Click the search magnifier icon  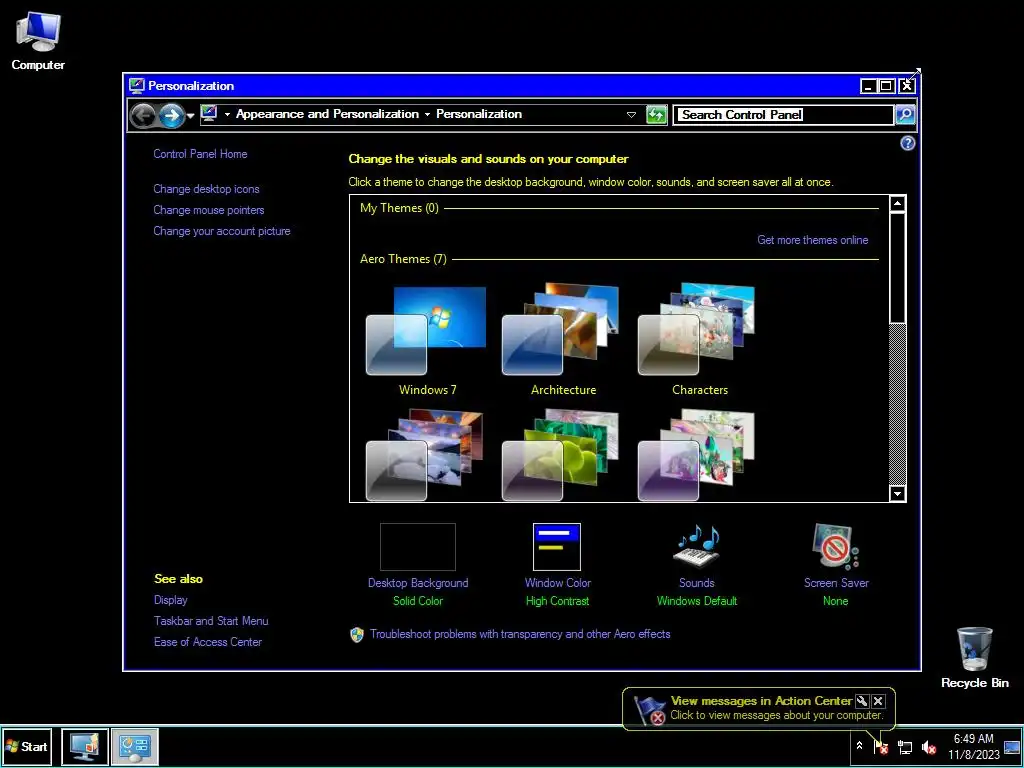904,114
